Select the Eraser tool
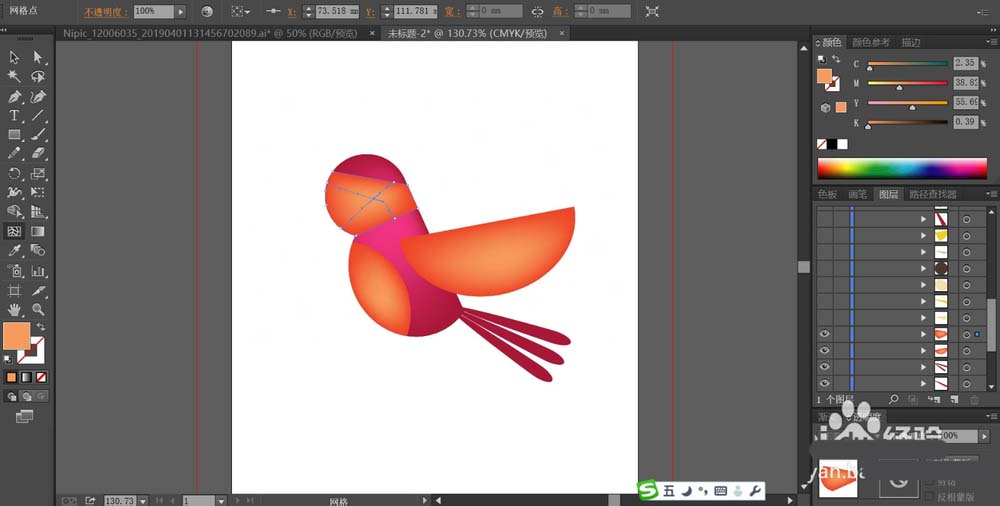The image size is (1000, 506). point(38,154)
